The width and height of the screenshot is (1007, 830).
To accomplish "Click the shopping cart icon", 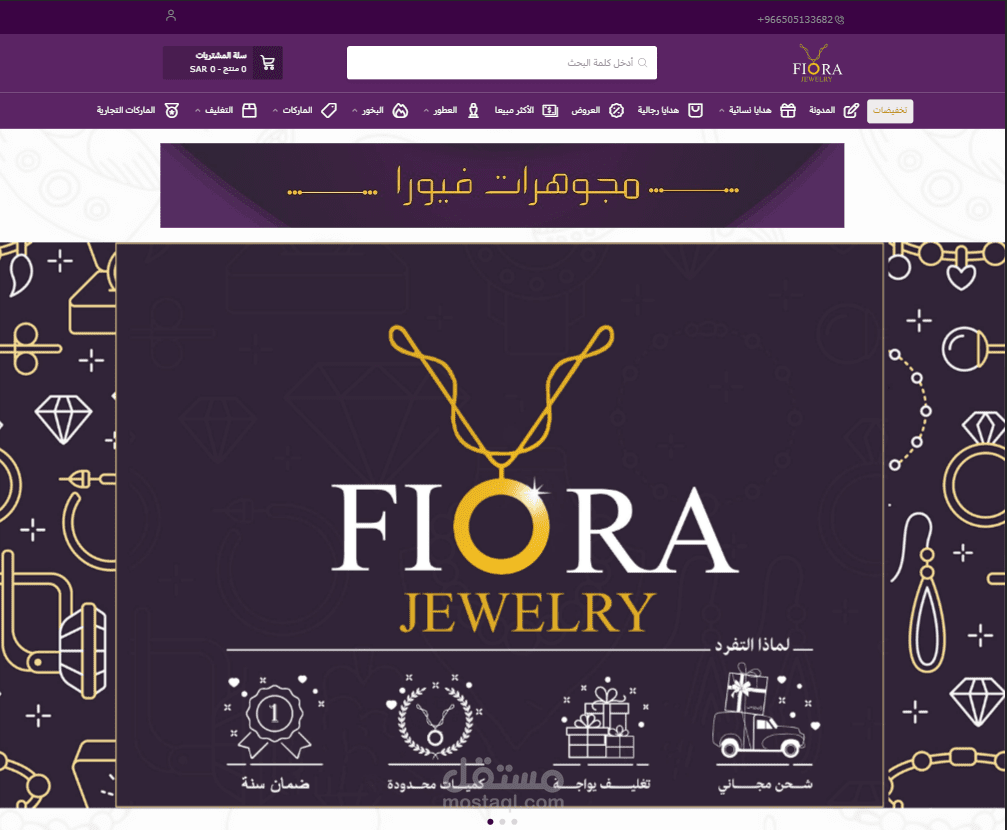I will (268, 63).
